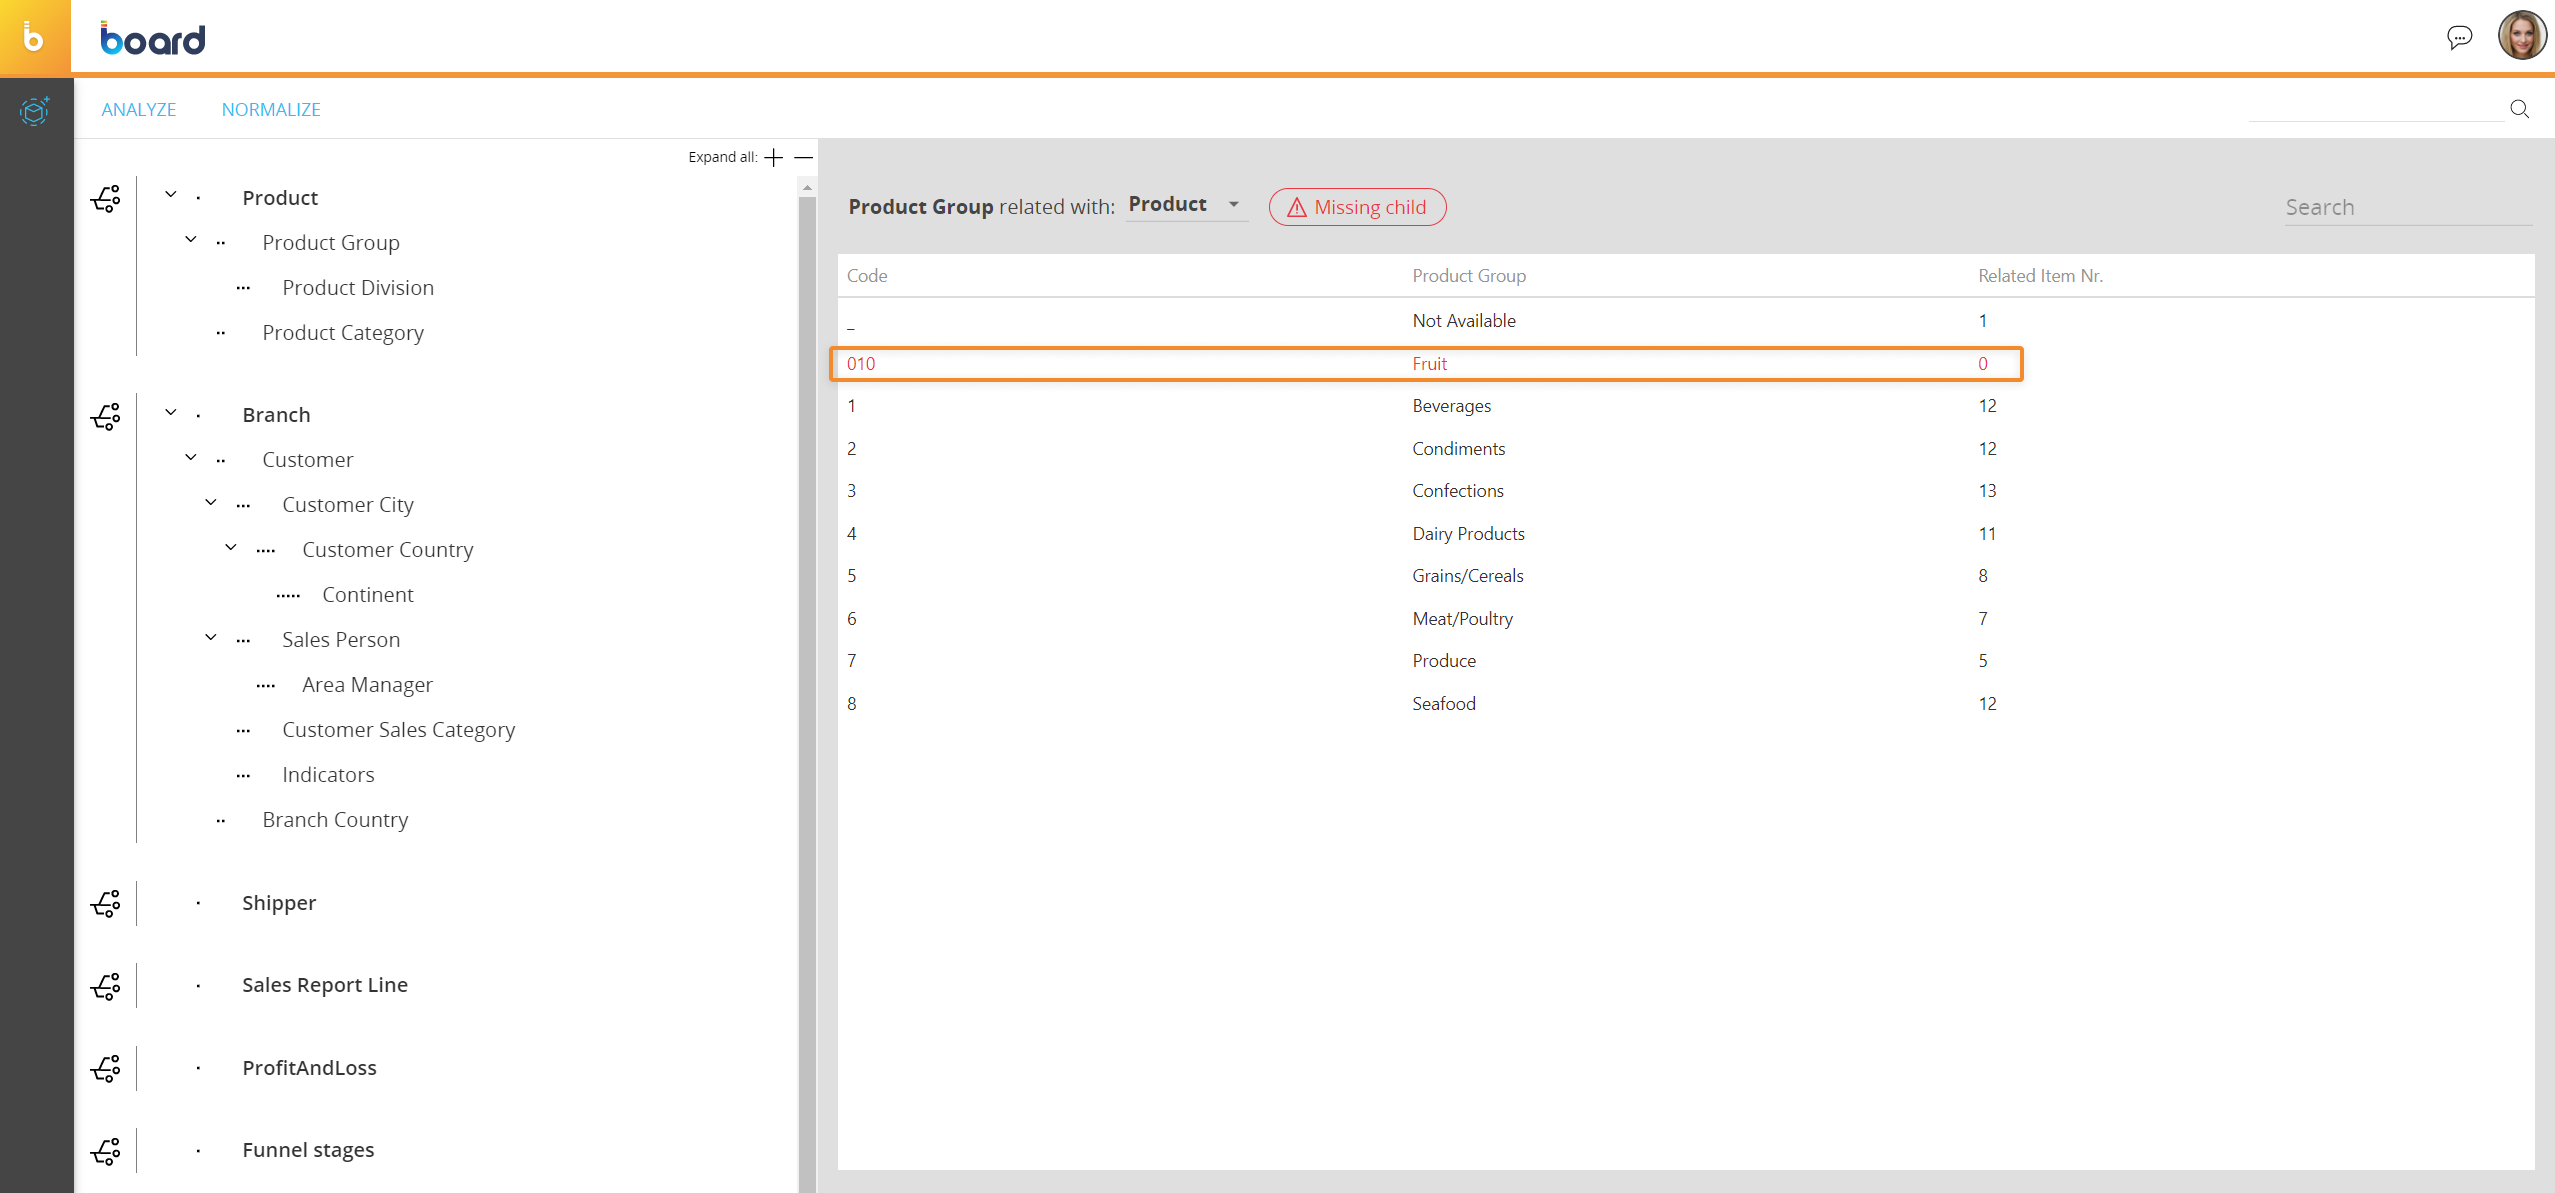Image resolution: width=2555 pixels, height=1193 pixels.
Task: Click the Product hierarchy tree icon
Action: (x=106, y=198)
